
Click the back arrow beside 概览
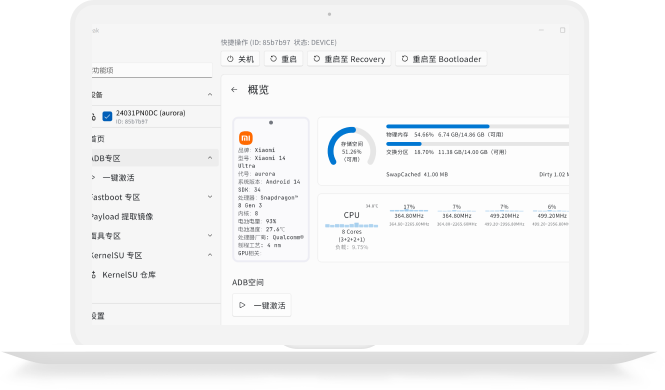234,89
